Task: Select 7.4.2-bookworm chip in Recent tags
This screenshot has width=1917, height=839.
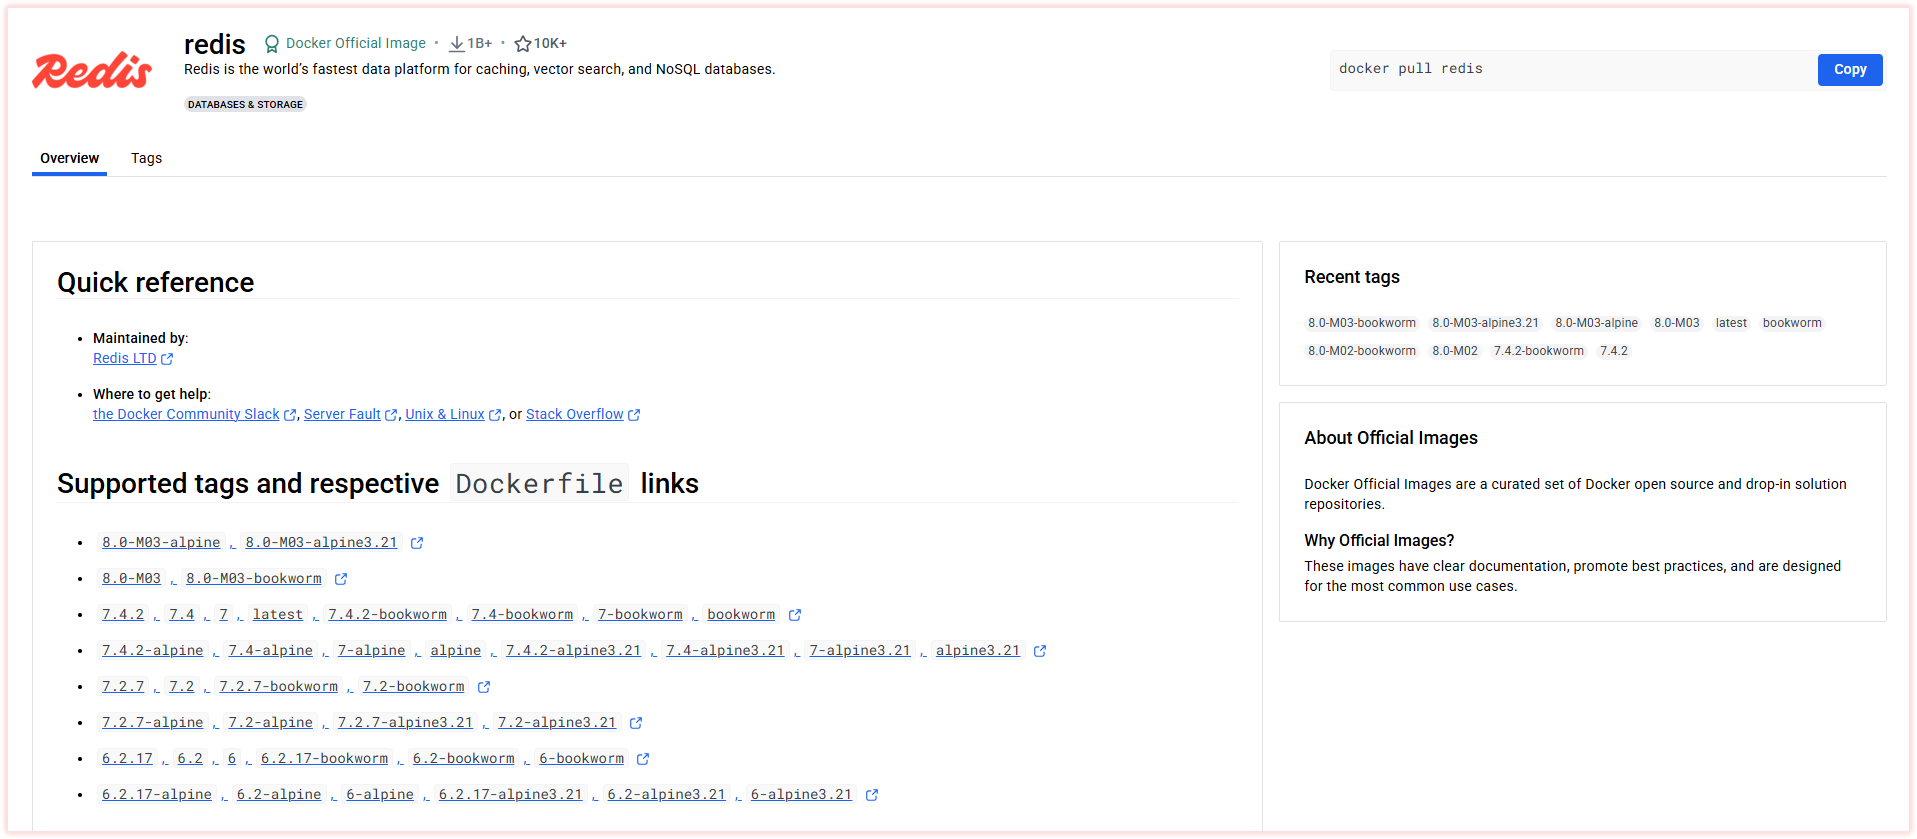Action: 1539,351
